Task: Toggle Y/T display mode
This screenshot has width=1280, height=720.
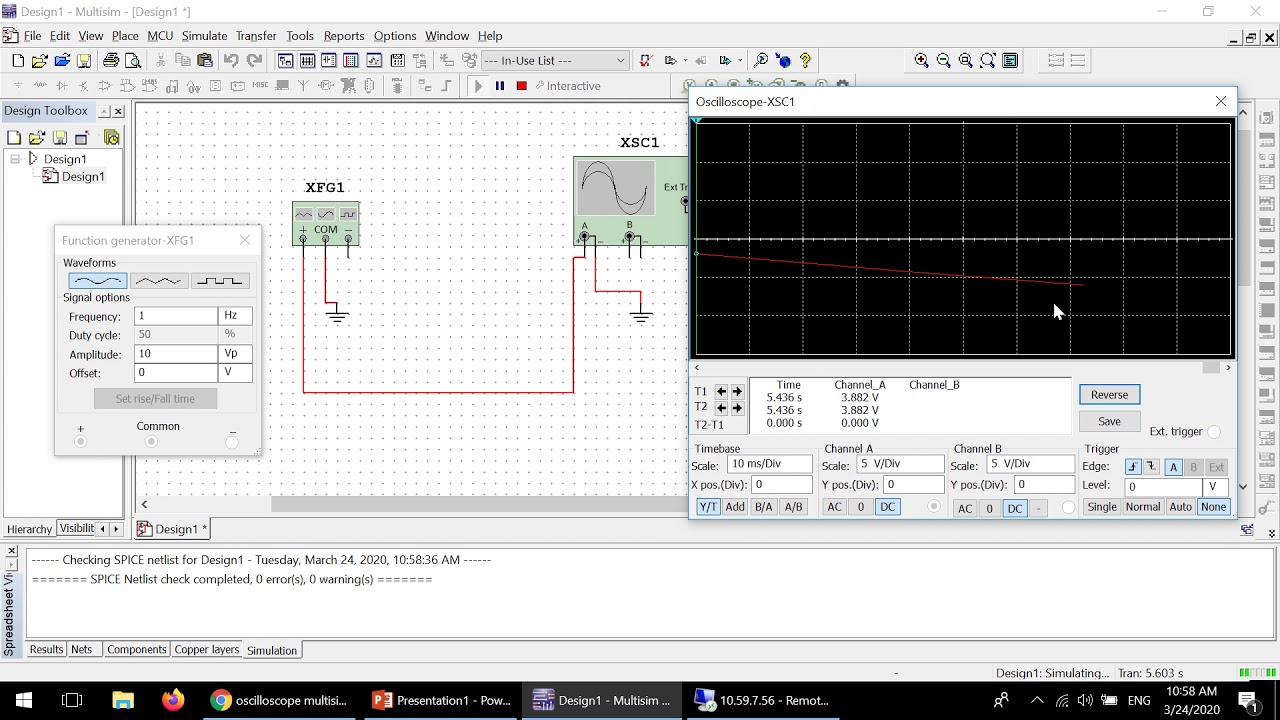Action: (x=708, y=507)
